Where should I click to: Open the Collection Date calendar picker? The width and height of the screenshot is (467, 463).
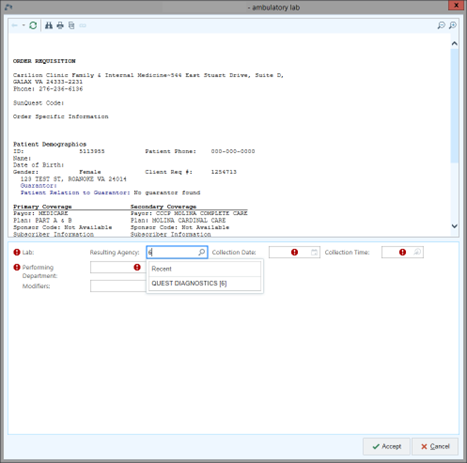314,252
